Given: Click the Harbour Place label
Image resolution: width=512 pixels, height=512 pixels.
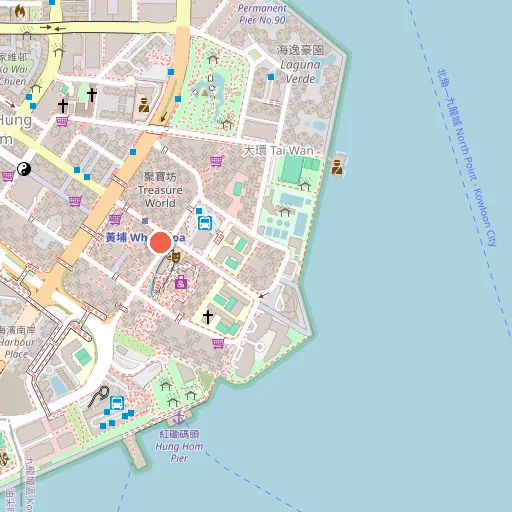Looking at the screenshot, I should [17, 342].
